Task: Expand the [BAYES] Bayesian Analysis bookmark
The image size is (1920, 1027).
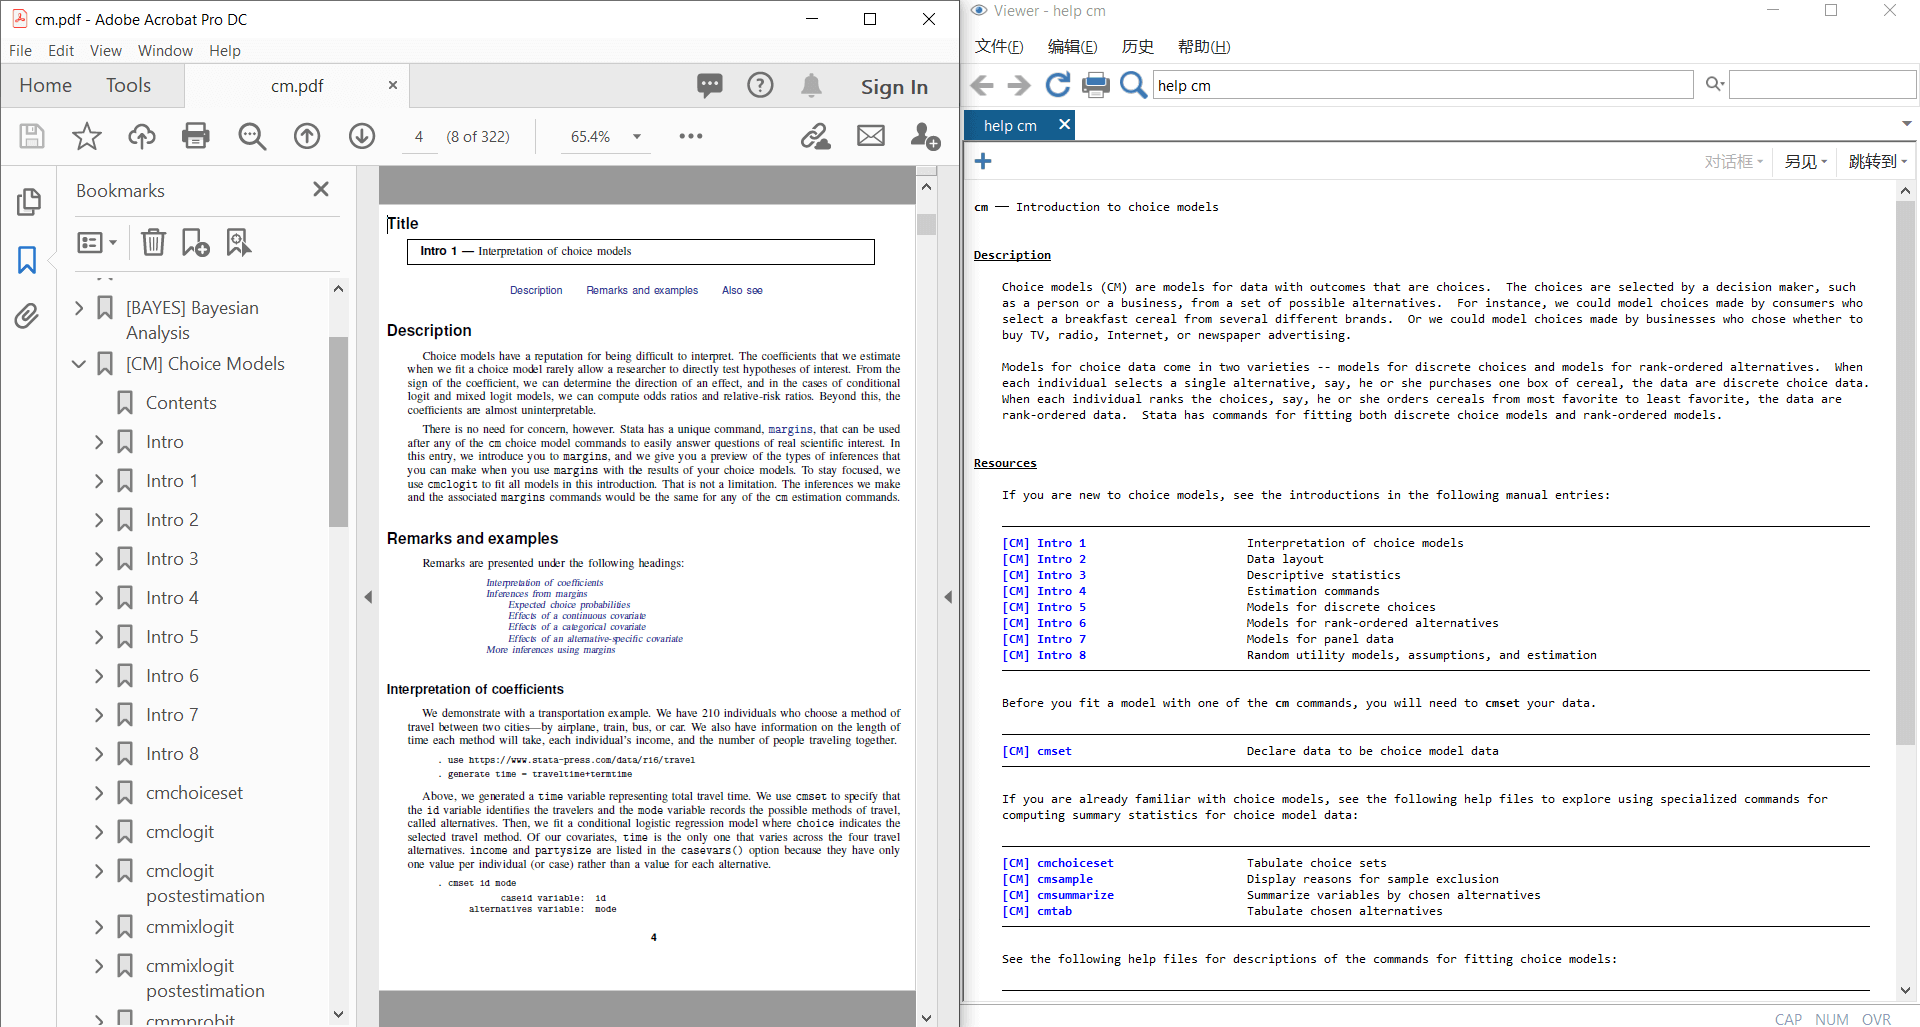Action: [x=79, y=308]
